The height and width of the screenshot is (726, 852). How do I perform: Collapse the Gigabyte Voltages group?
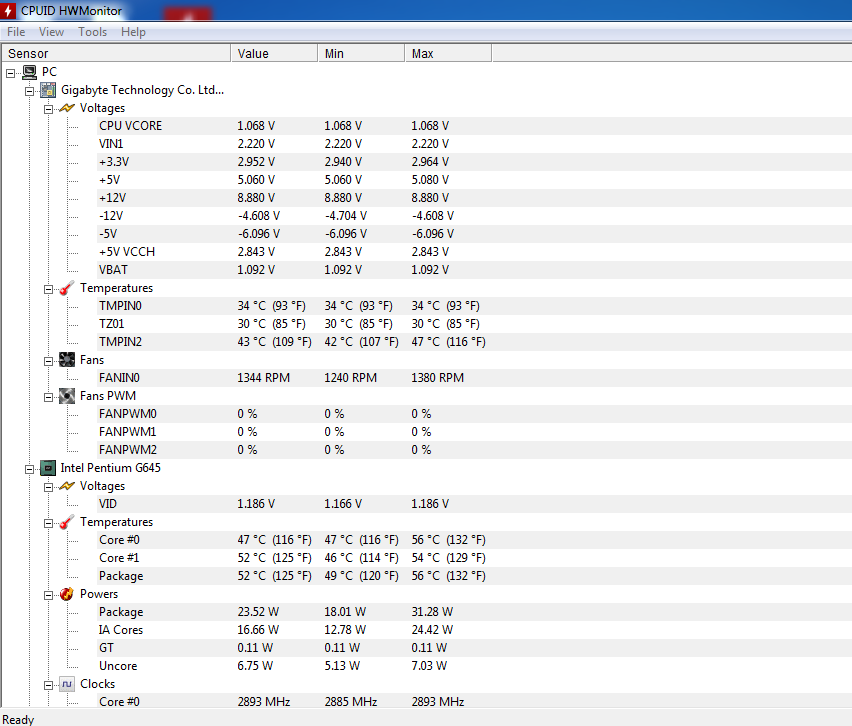[48, 109]
